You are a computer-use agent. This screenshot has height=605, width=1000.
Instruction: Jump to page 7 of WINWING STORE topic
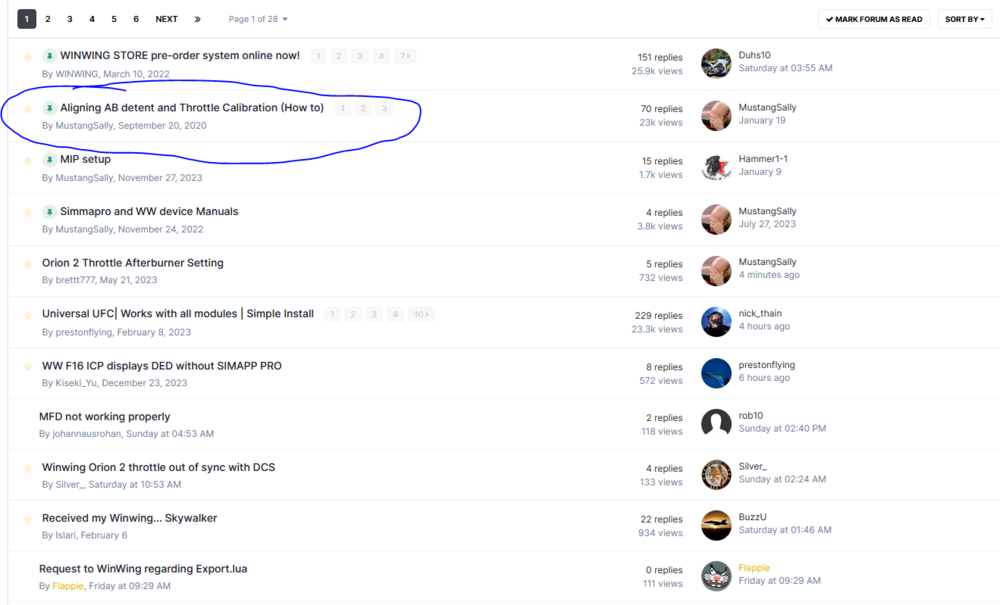[404, 56]
